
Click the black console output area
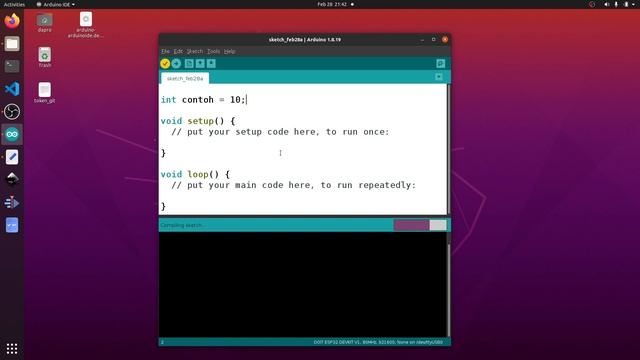pos(302,284)
